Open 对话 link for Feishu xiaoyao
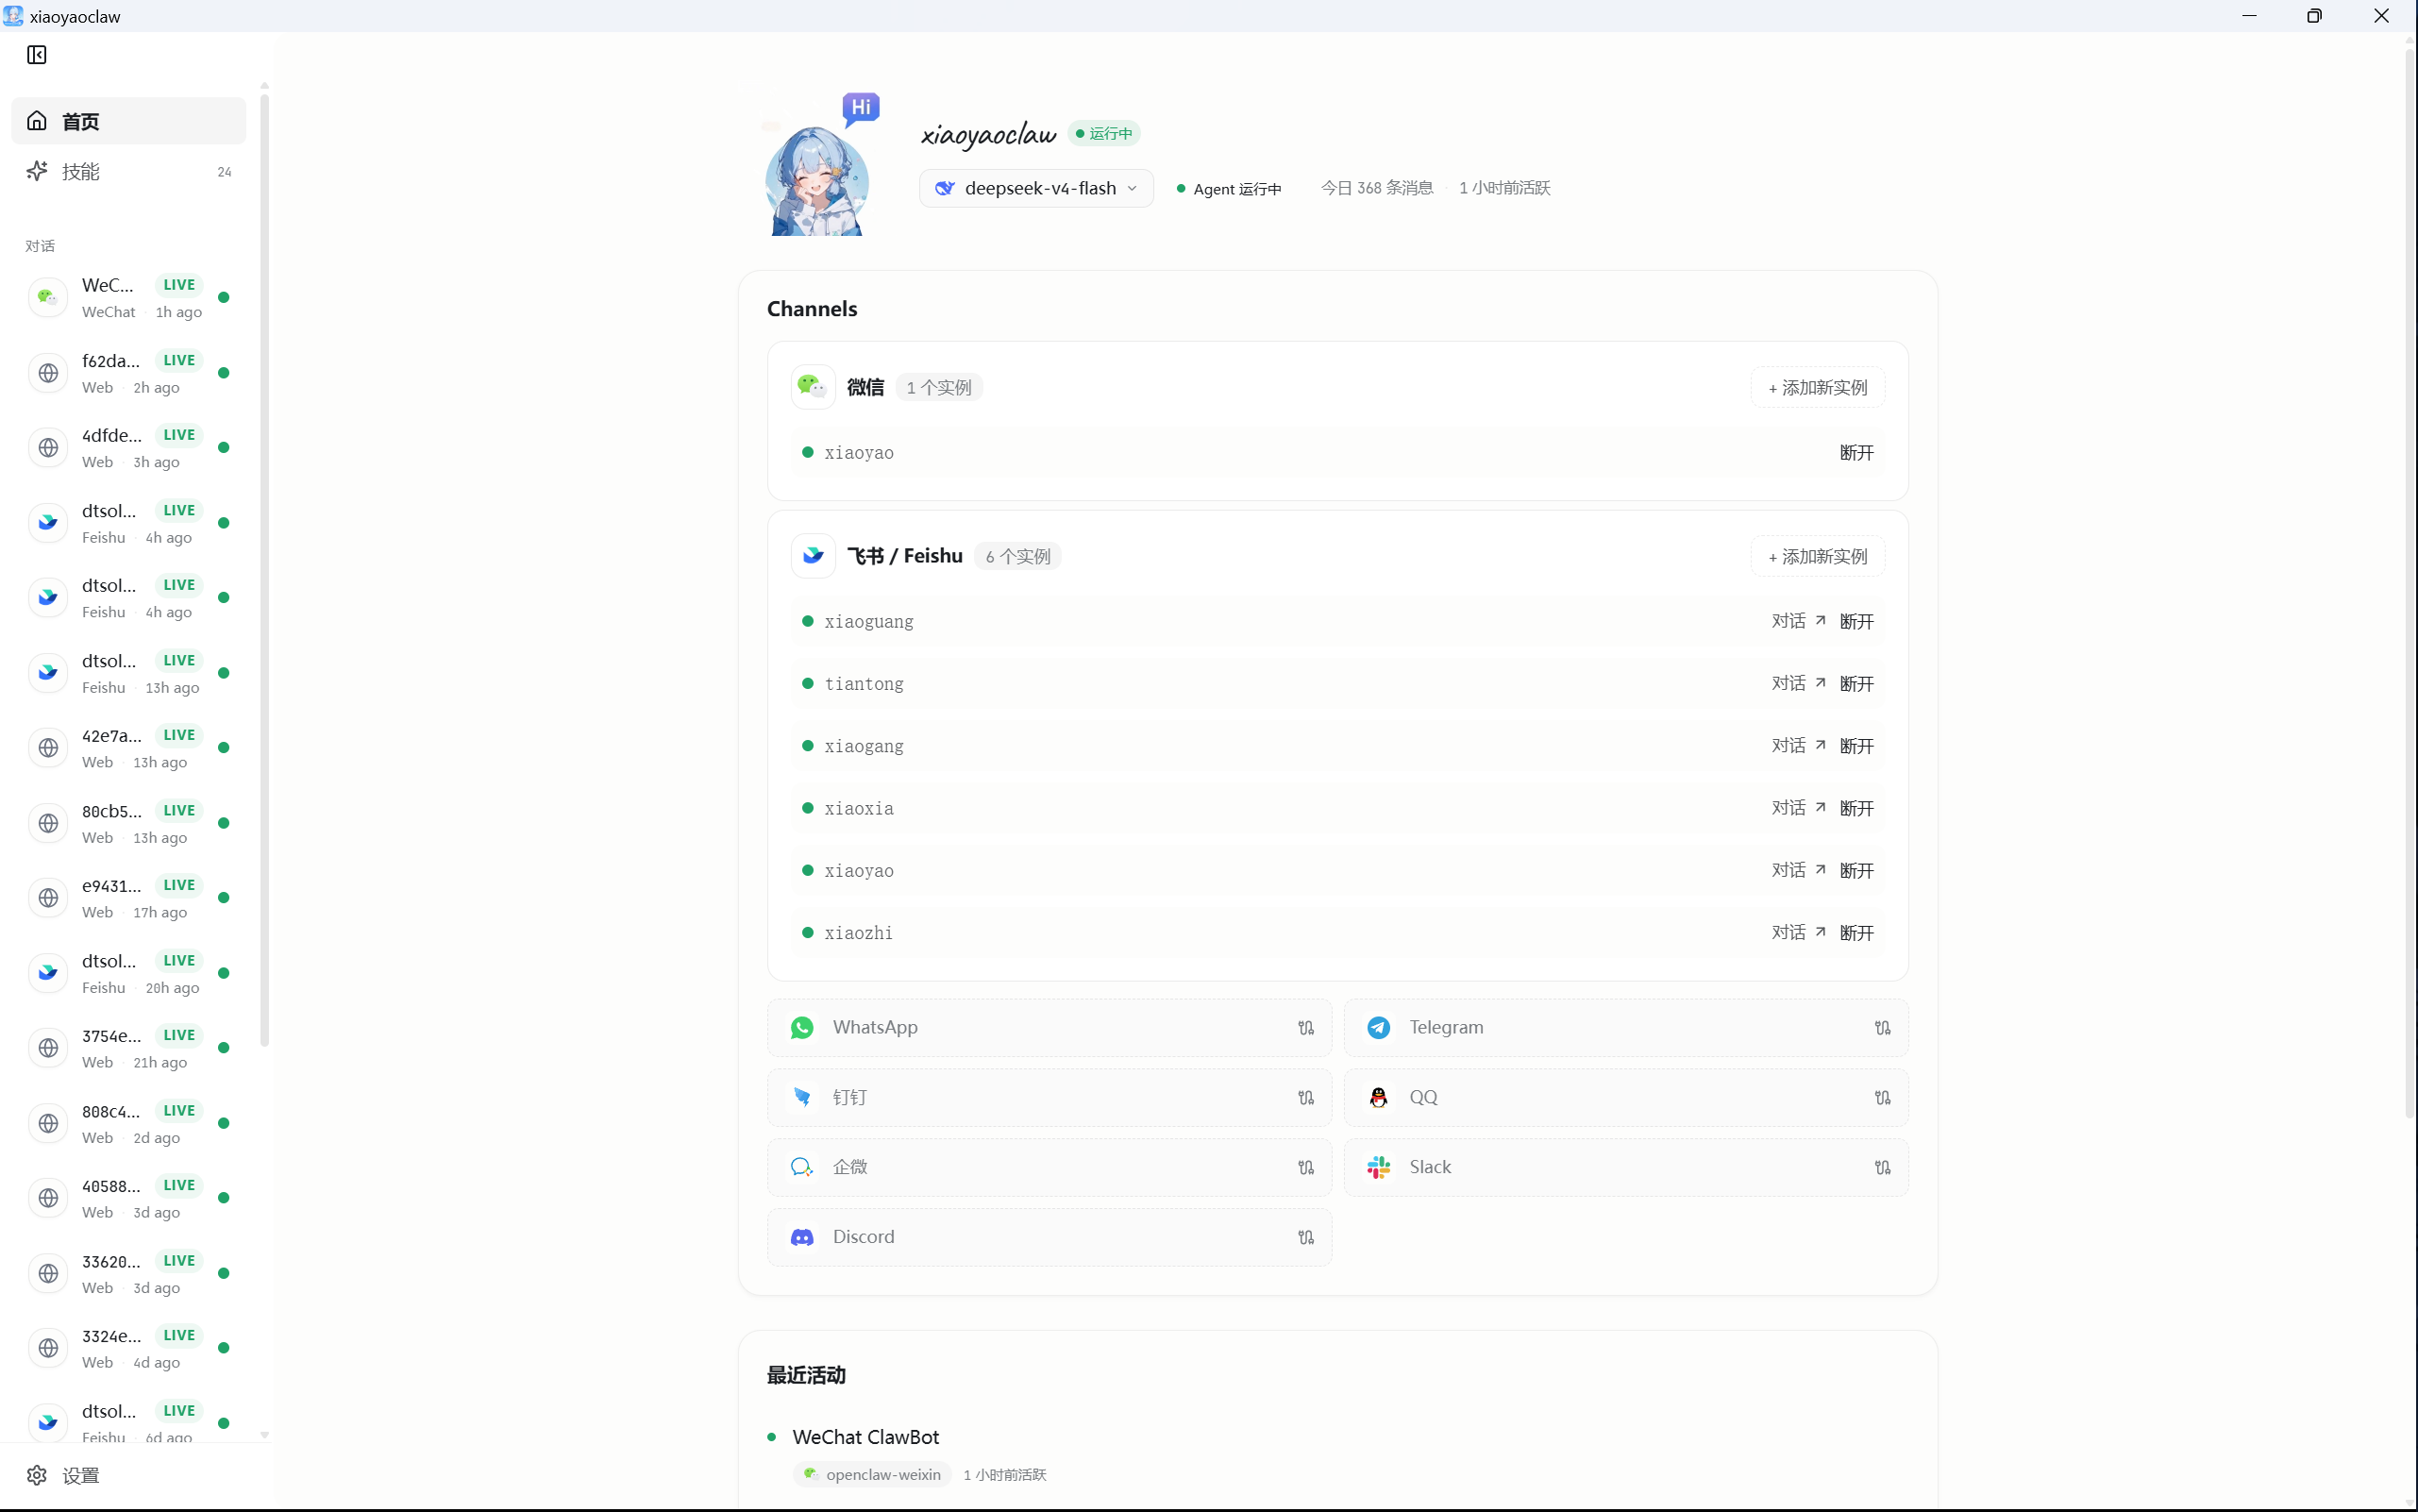This screenshot has width=2418, height=1512. 1798,870
